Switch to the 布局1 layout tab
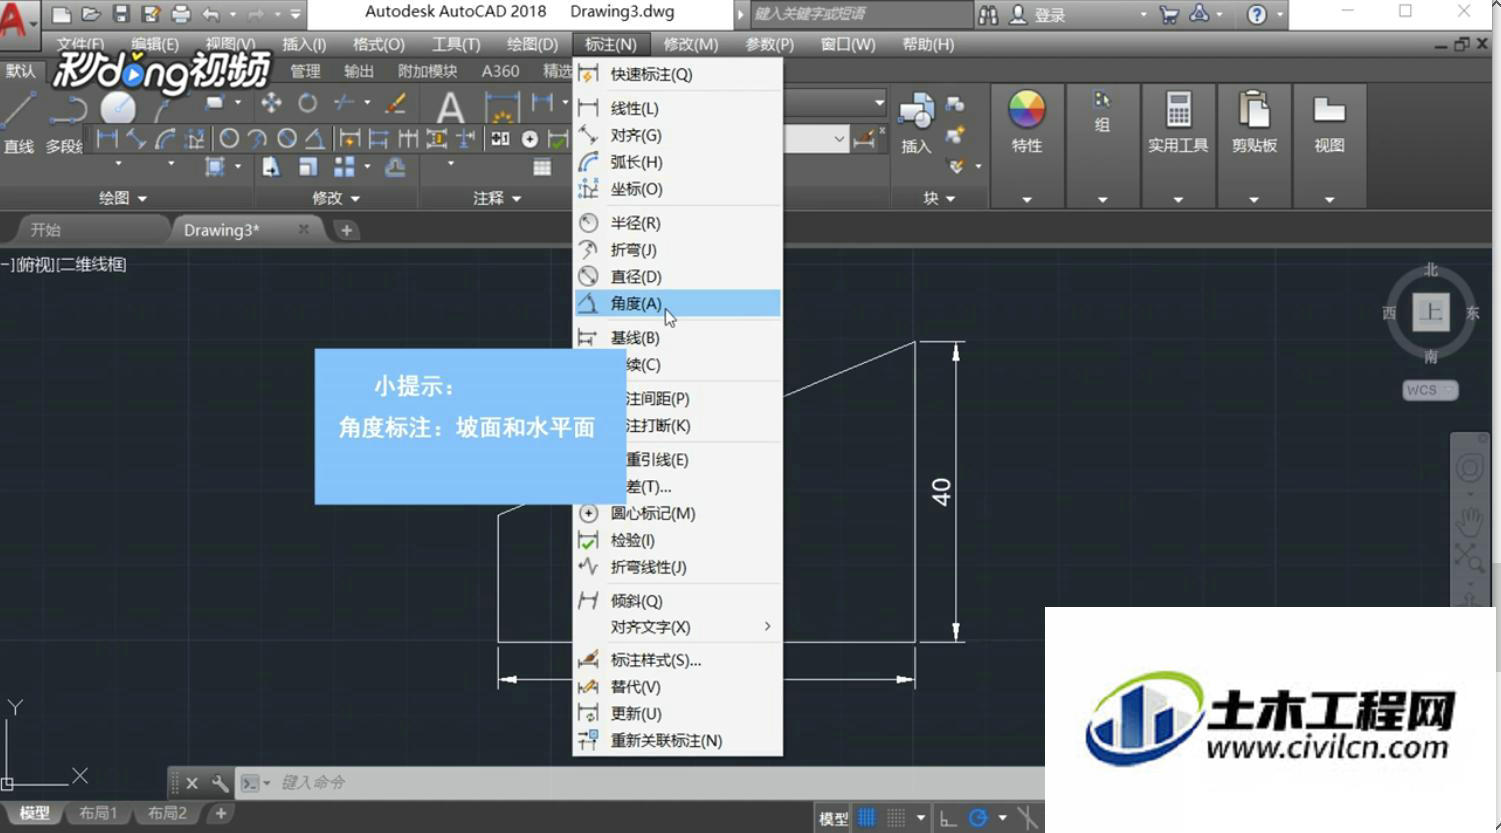Screen dimensions: 1501x833 [98, 813]
